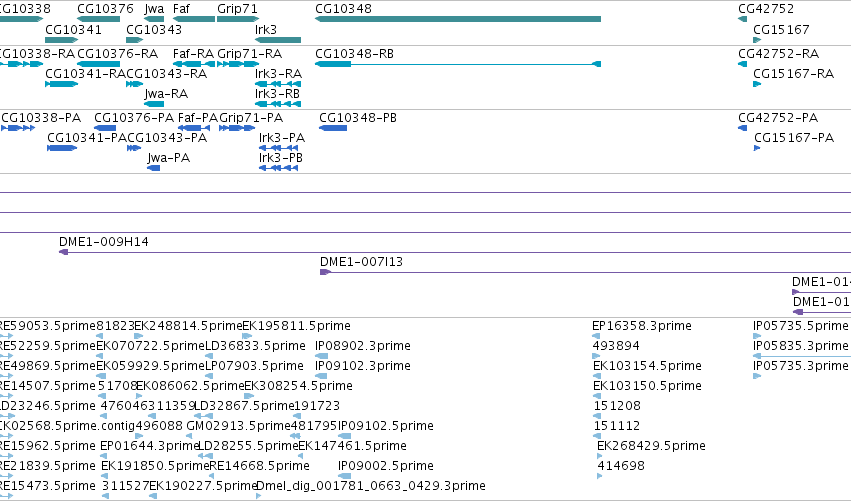Click EST Dmel_dig_001781_0663_0429.3prime

[x=371, y=486]
